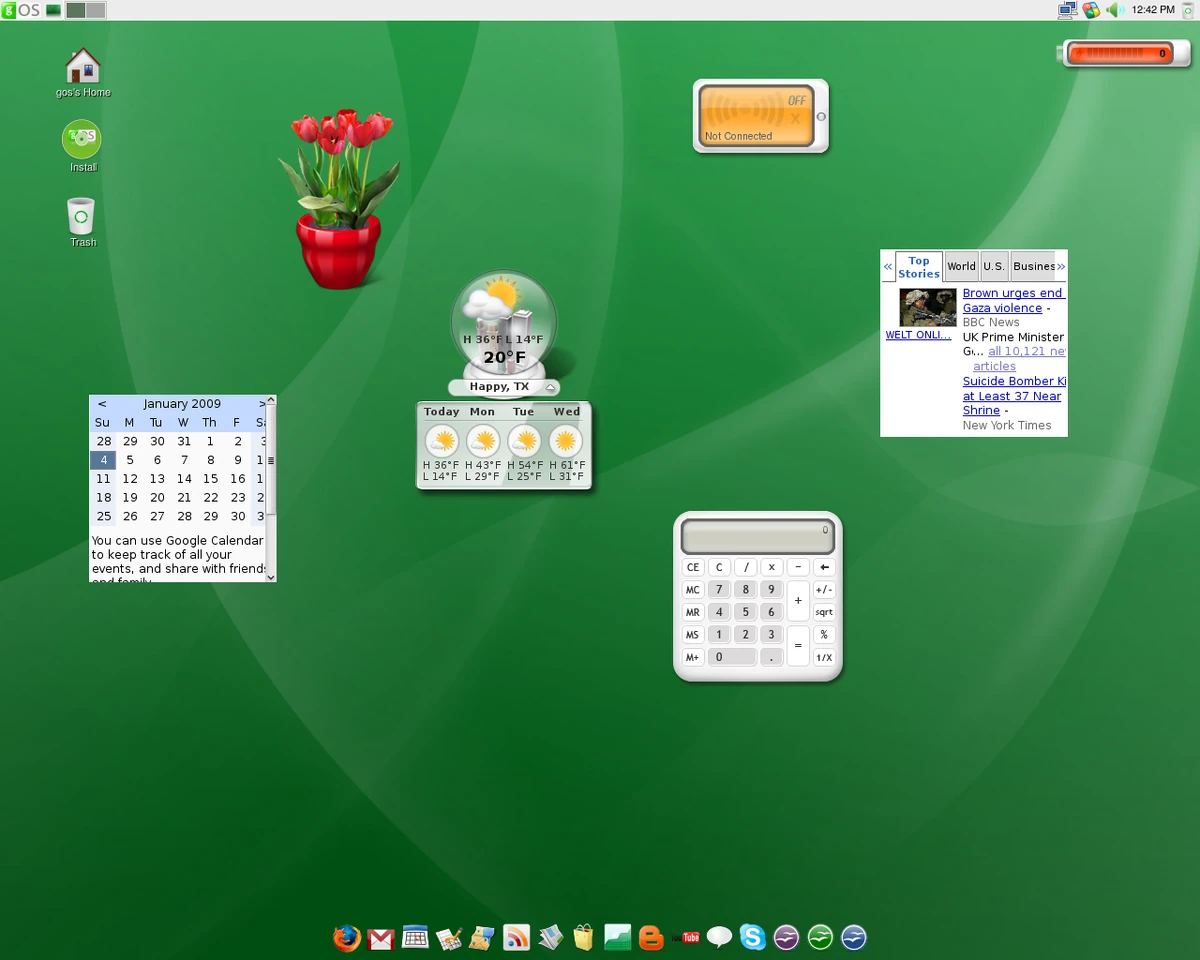Screen dimensions: 1200x960
Task: Toggle the wireless widget OFF switch
Action: [x=796, y=101]
